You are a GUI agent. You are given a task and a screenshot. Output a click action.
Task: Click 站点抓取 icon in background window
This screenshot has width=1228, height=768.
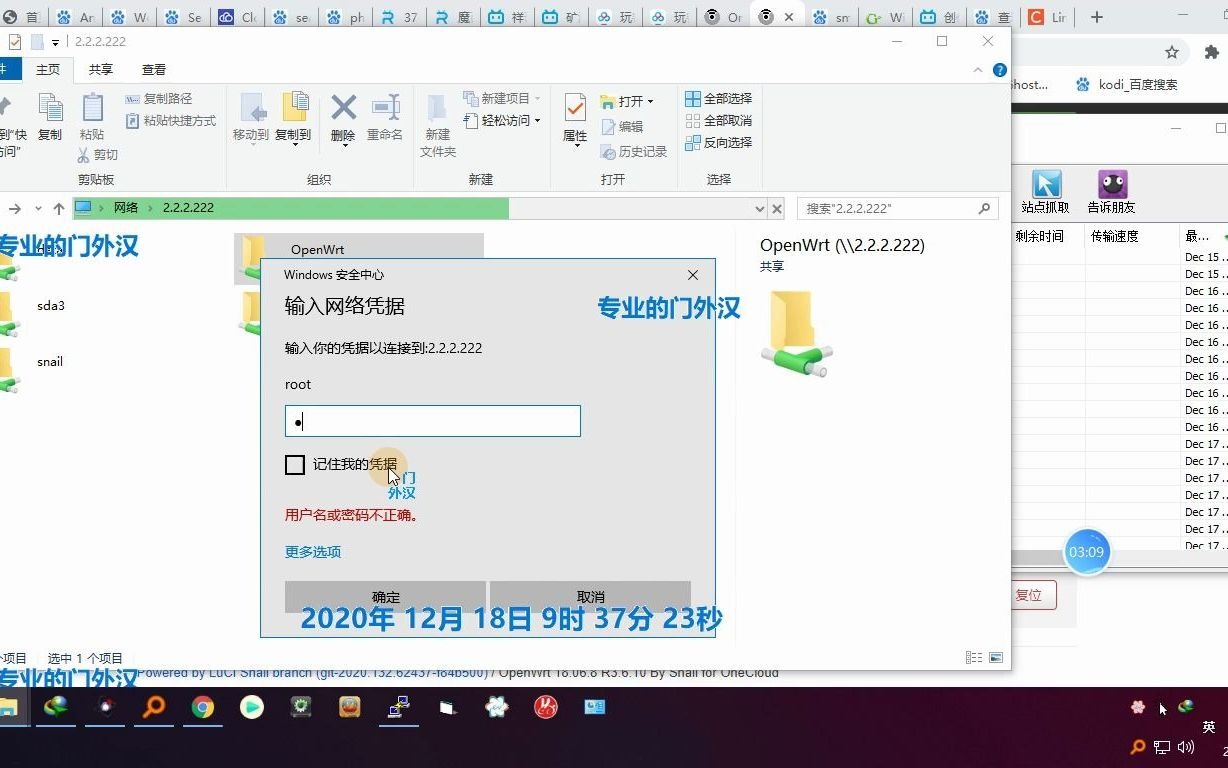point(1045,192)
